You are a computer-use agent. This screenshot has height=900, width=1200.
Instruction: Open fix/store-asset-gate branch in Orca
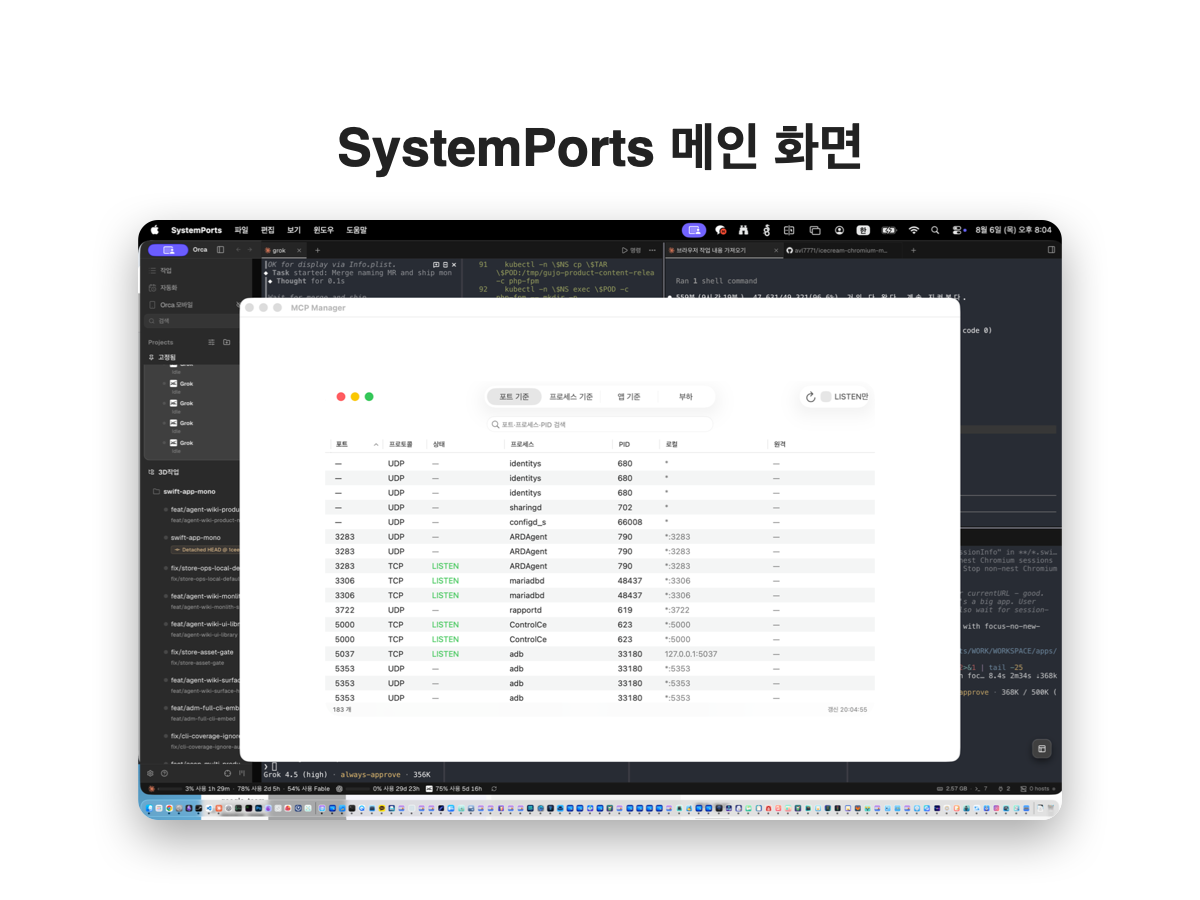pyautogui.click(x=203, y=652)
